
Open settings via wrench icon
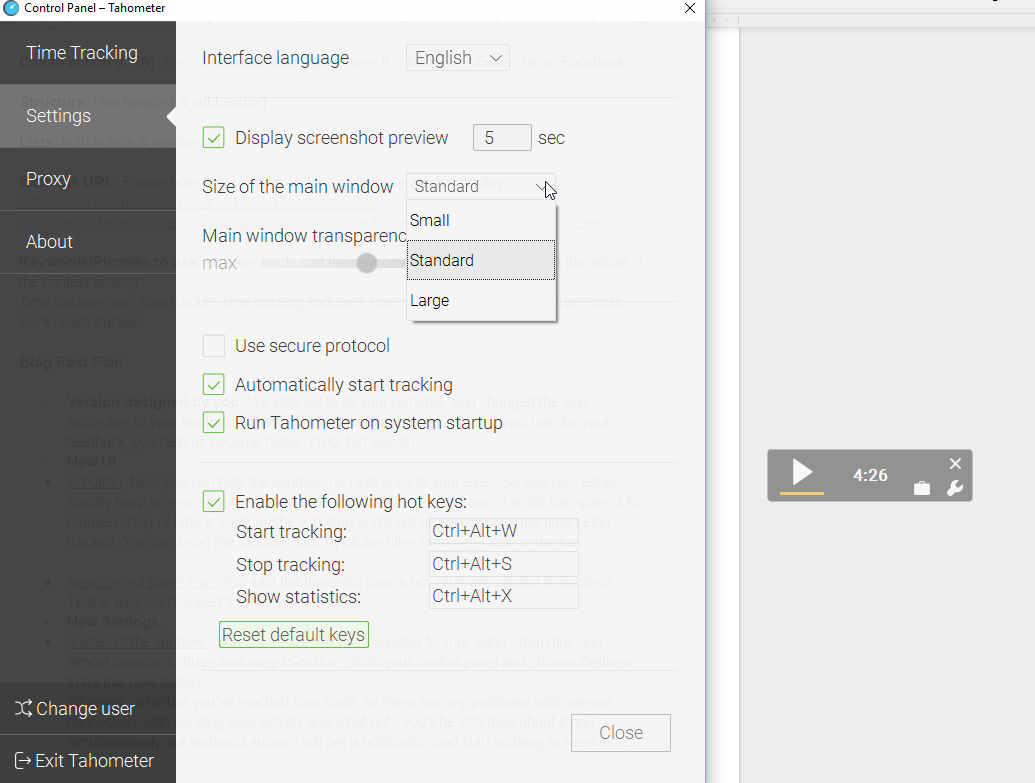954,489
